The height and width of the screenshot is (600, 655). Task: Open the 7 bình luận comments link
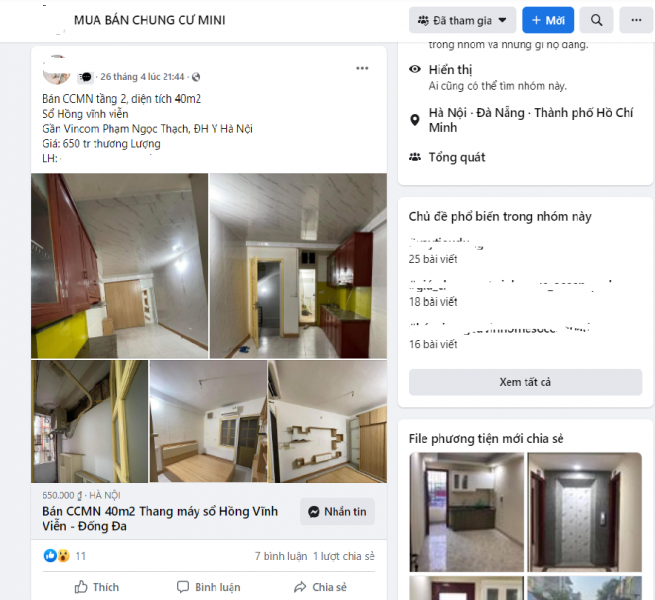pos(281,556)
